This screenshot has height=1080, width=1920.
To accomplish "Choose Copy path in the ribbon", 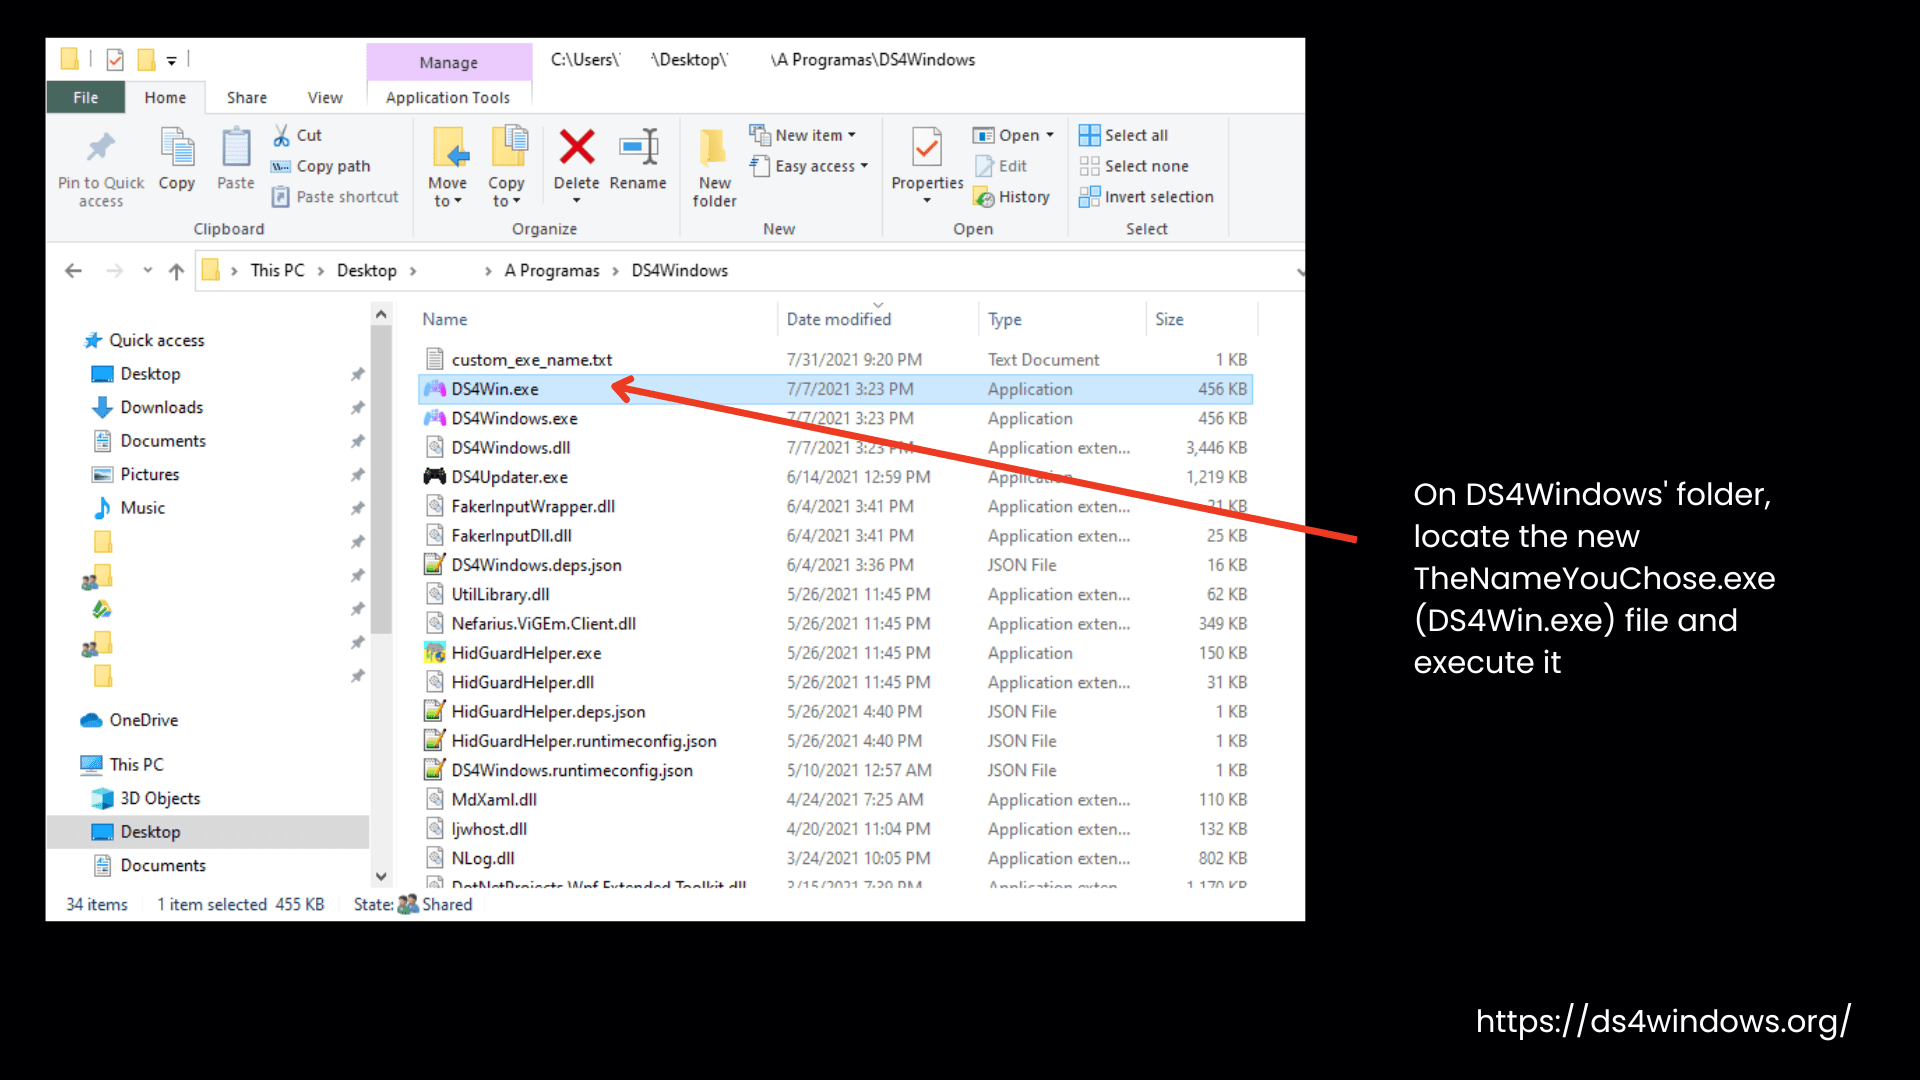I will 321,166.
